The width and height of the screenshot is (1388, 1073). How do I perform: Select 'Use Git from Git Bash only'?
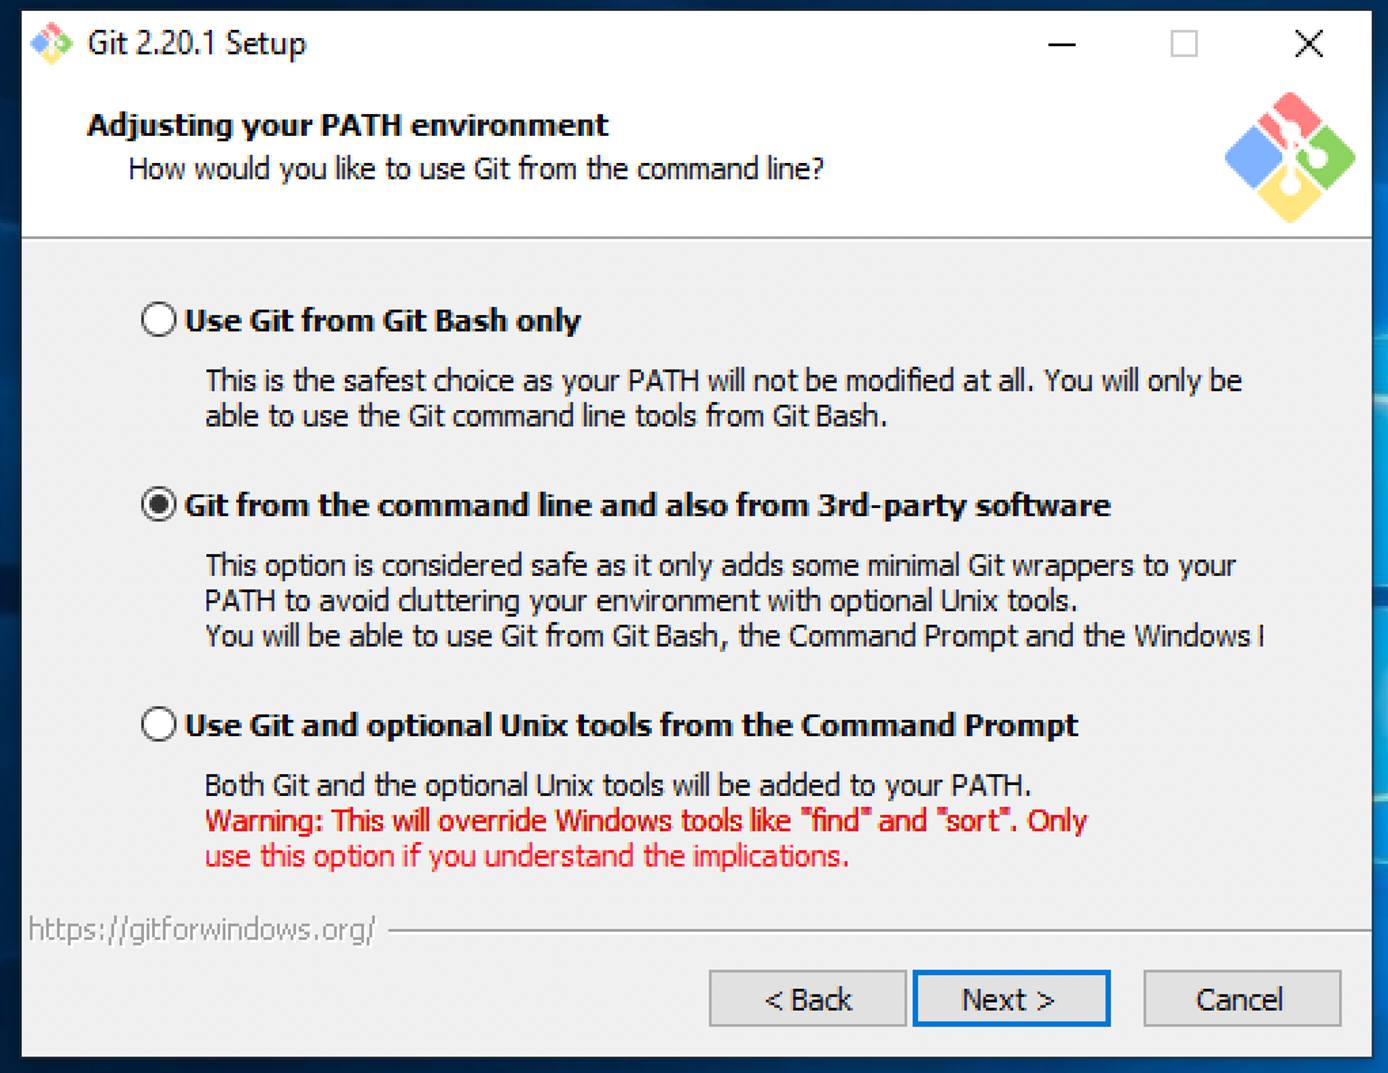tap(157, 319)
